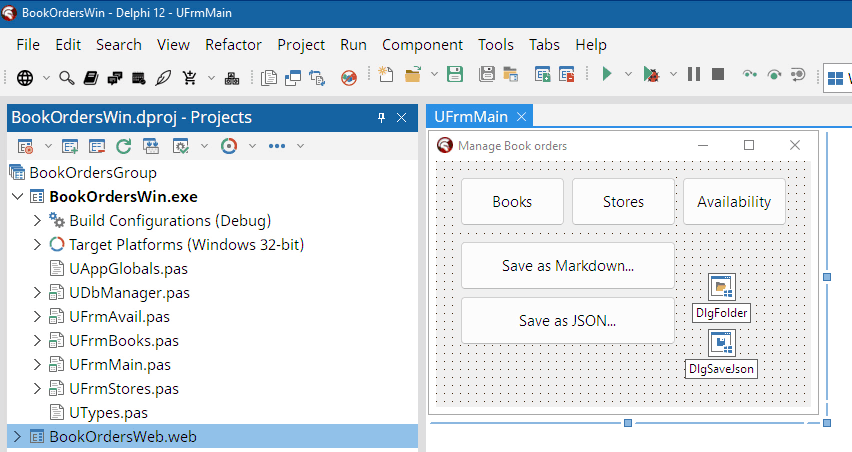Click the Run Until Return debug icon

point(798,74)
